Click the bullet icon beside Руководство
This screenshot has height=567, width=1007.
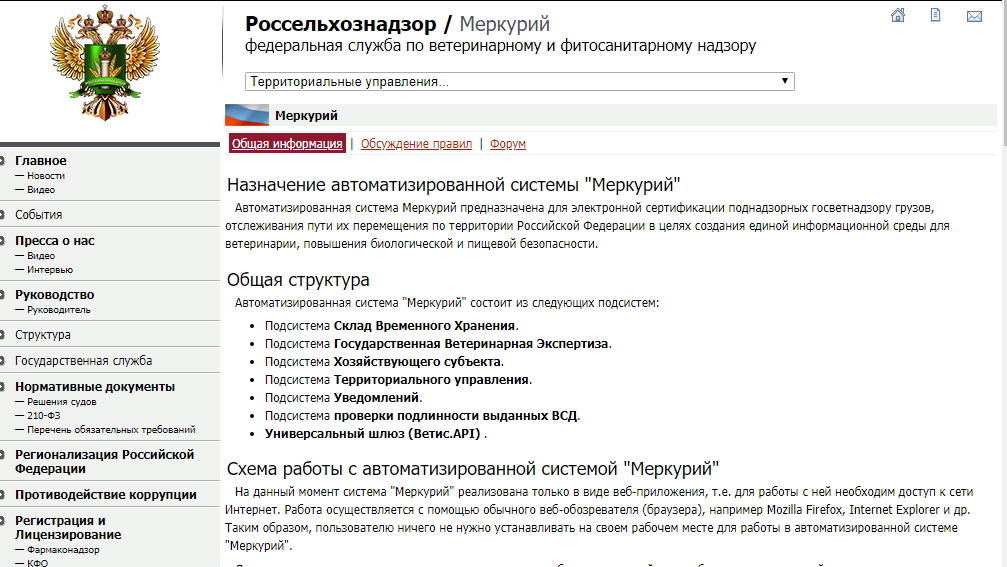pos(3,295)
